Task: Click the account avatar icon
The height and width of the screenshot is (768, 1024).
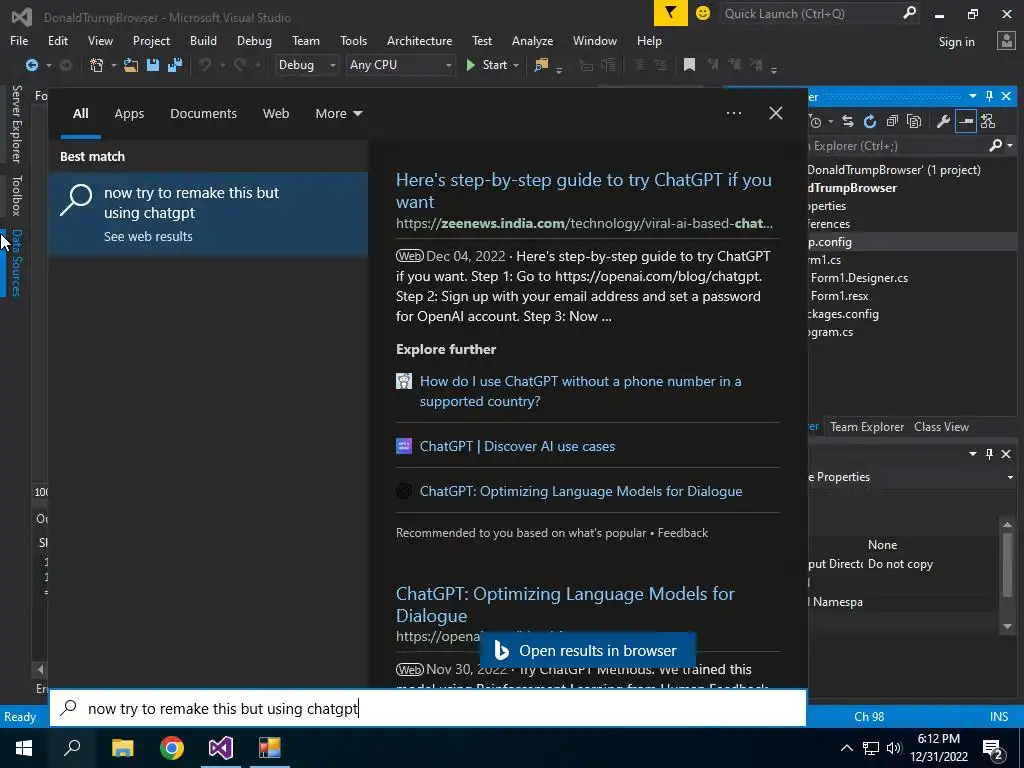Action: coord(1006,41)
